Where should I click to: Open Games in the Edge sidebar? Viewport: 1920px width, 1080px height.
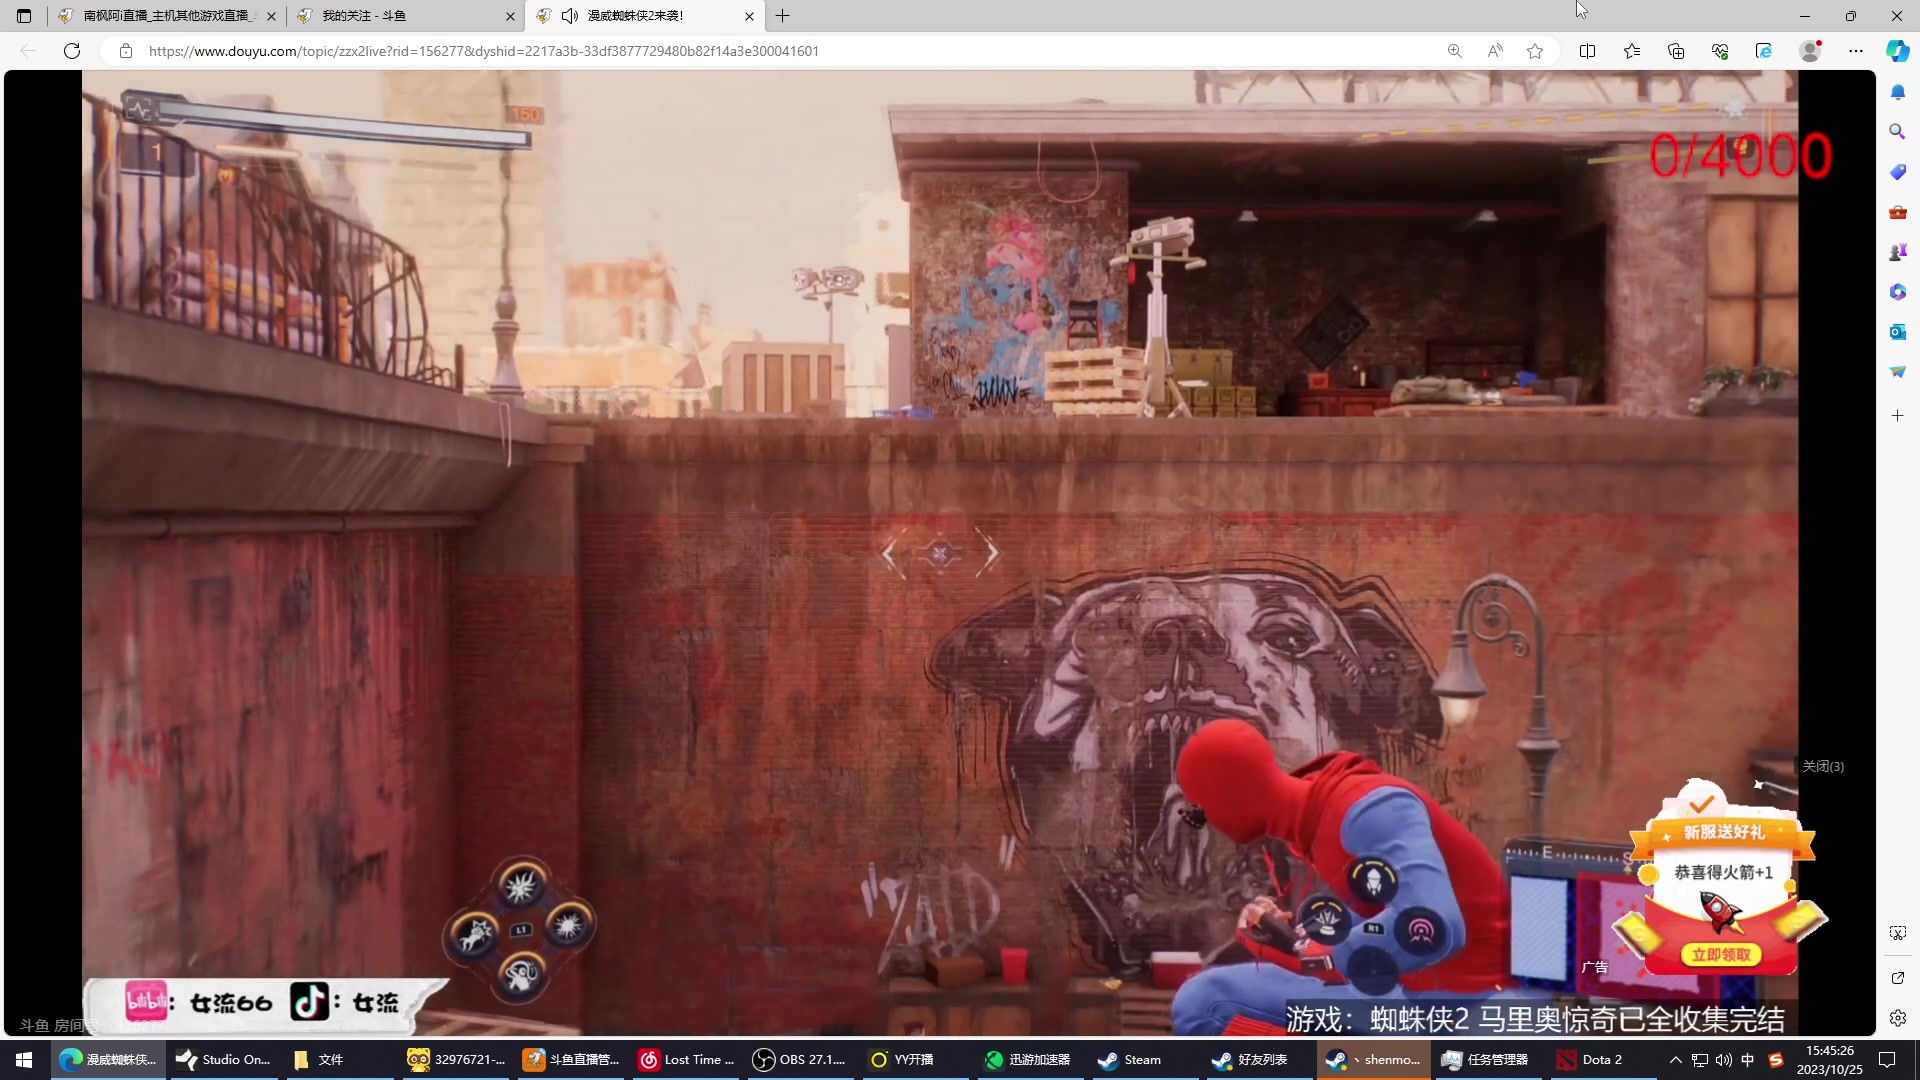(1898, 252)
